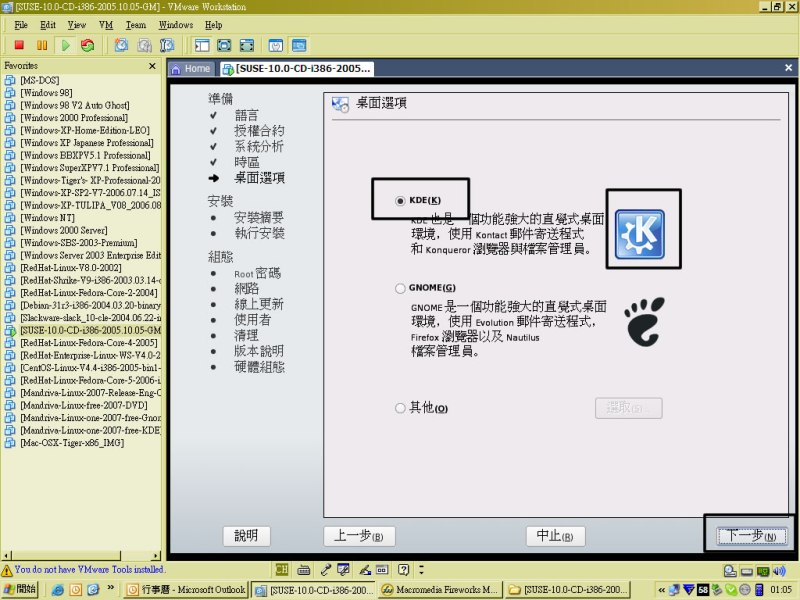Open the Windows menu
Image resolution: width=800 pixels, height=600 pixels.
click(176, 25)
